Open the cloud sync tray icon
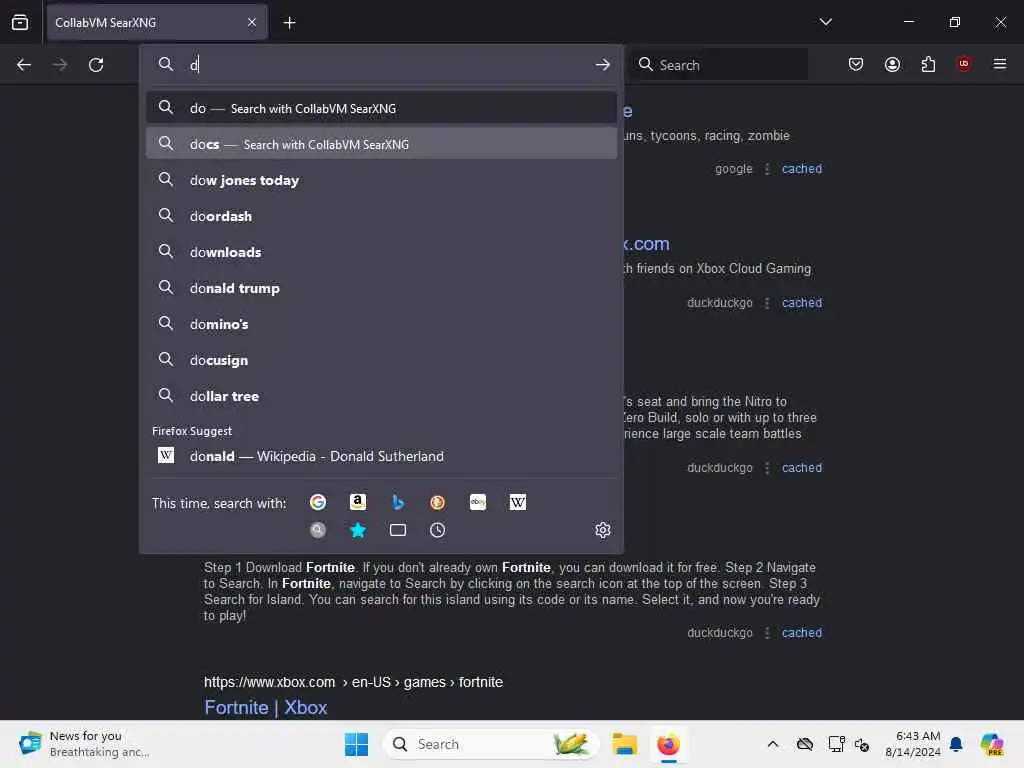 point(805,744)
